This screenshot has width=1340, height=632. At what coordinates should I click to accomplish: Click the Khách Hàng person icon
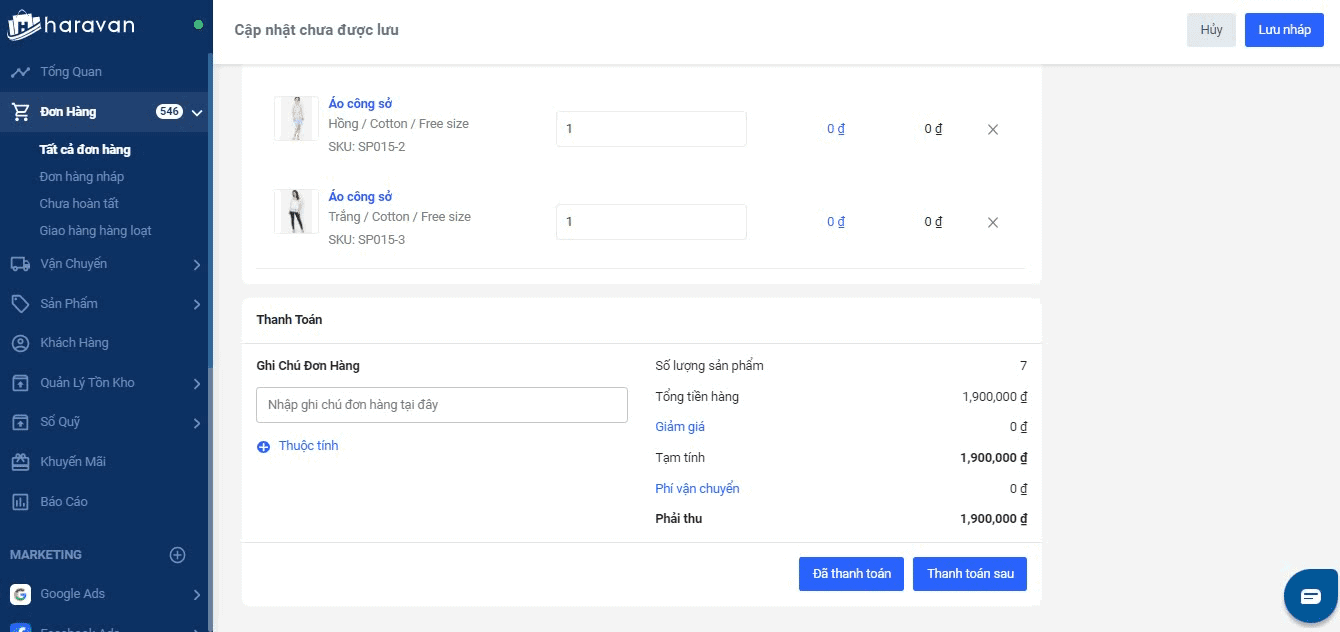pyautogui.click(x=20, y=343)
